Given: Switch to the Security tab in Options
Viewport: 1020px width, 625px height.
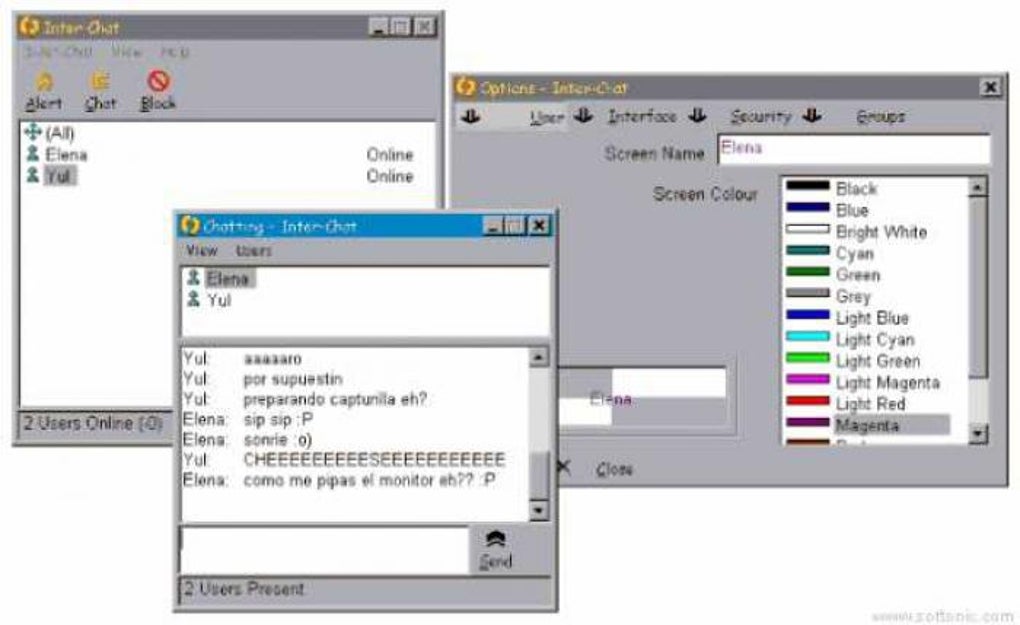Looking at the screenshot, I should [760, 116].
